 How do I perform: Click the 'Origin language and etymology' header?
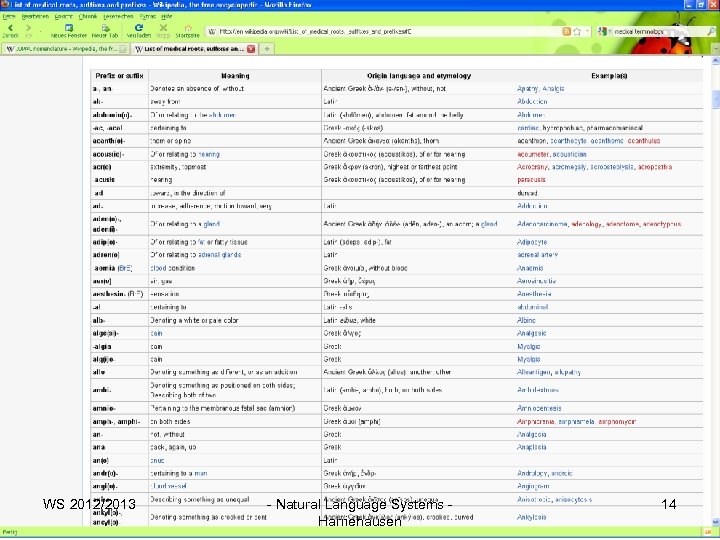tap(419, 76)
